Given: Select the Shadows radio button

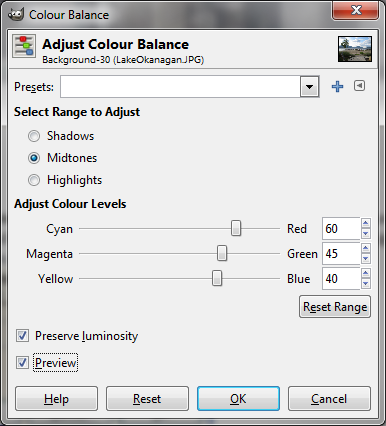Looking at the screenshot, I should click(34, 136).
